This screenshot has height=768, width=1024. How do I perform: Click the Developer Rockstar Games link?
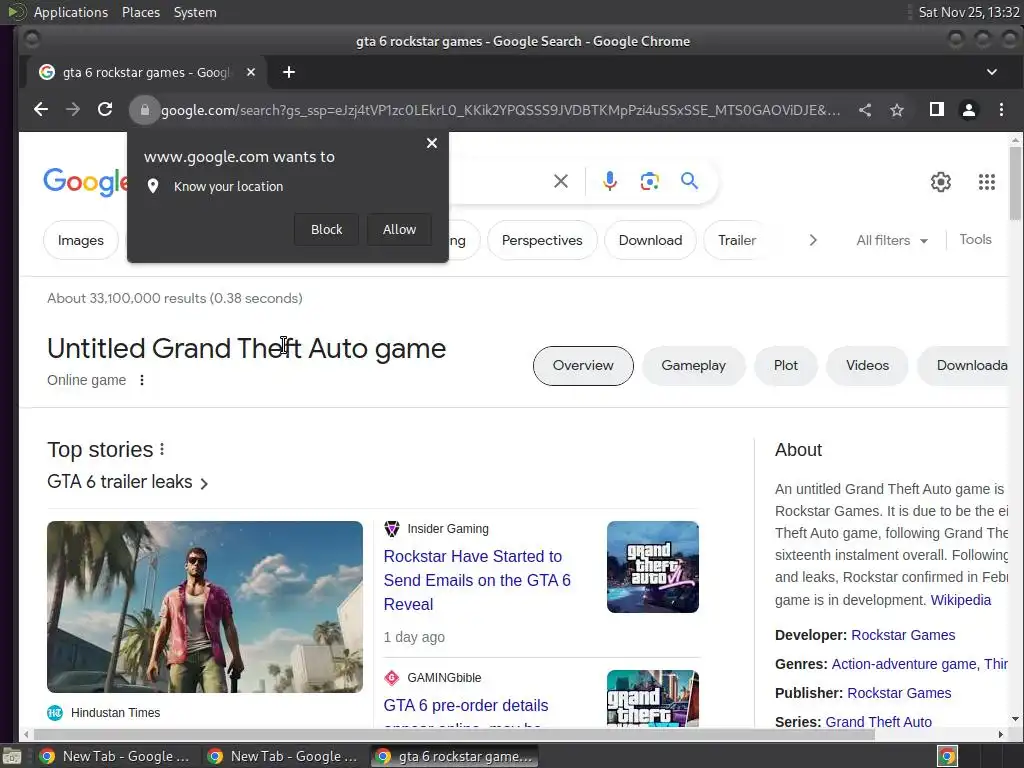903,635
